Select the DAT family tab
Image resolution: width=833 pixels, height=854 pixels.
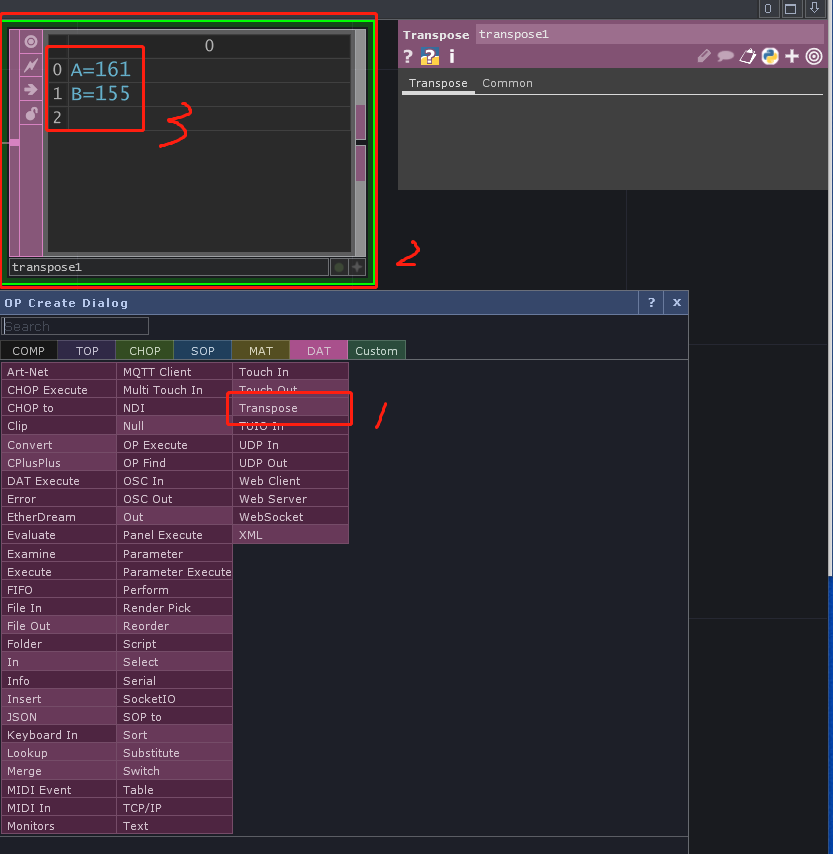point(318,350)
